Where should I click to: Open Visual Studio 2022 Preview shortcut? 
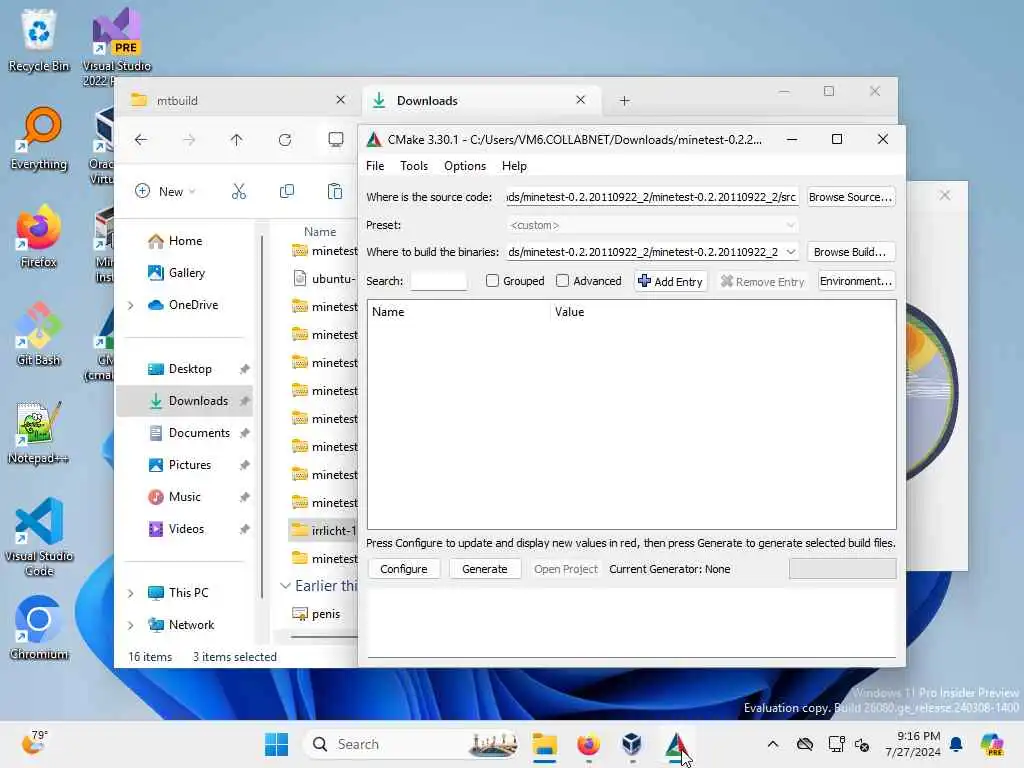pos(116,47)
